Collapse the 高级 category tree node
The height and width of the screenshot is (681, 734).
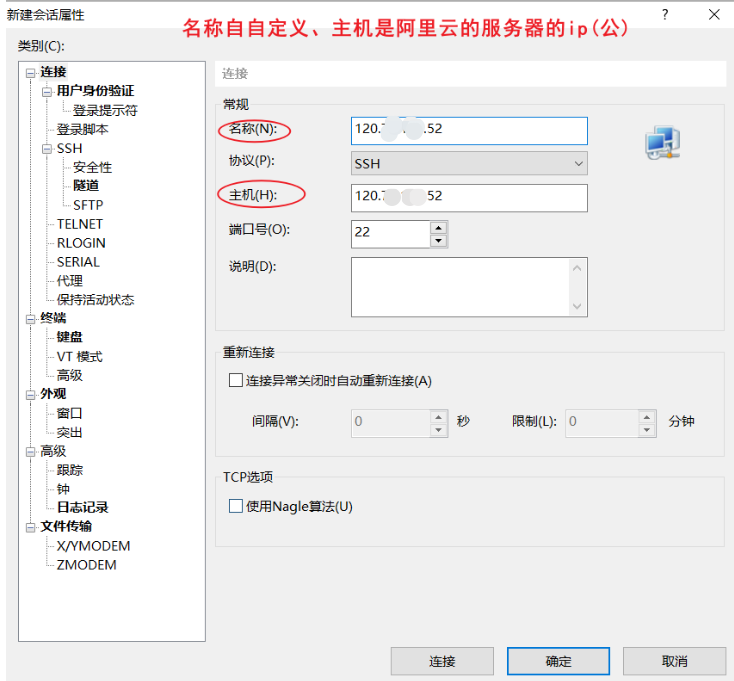click(x=30, y=452)
